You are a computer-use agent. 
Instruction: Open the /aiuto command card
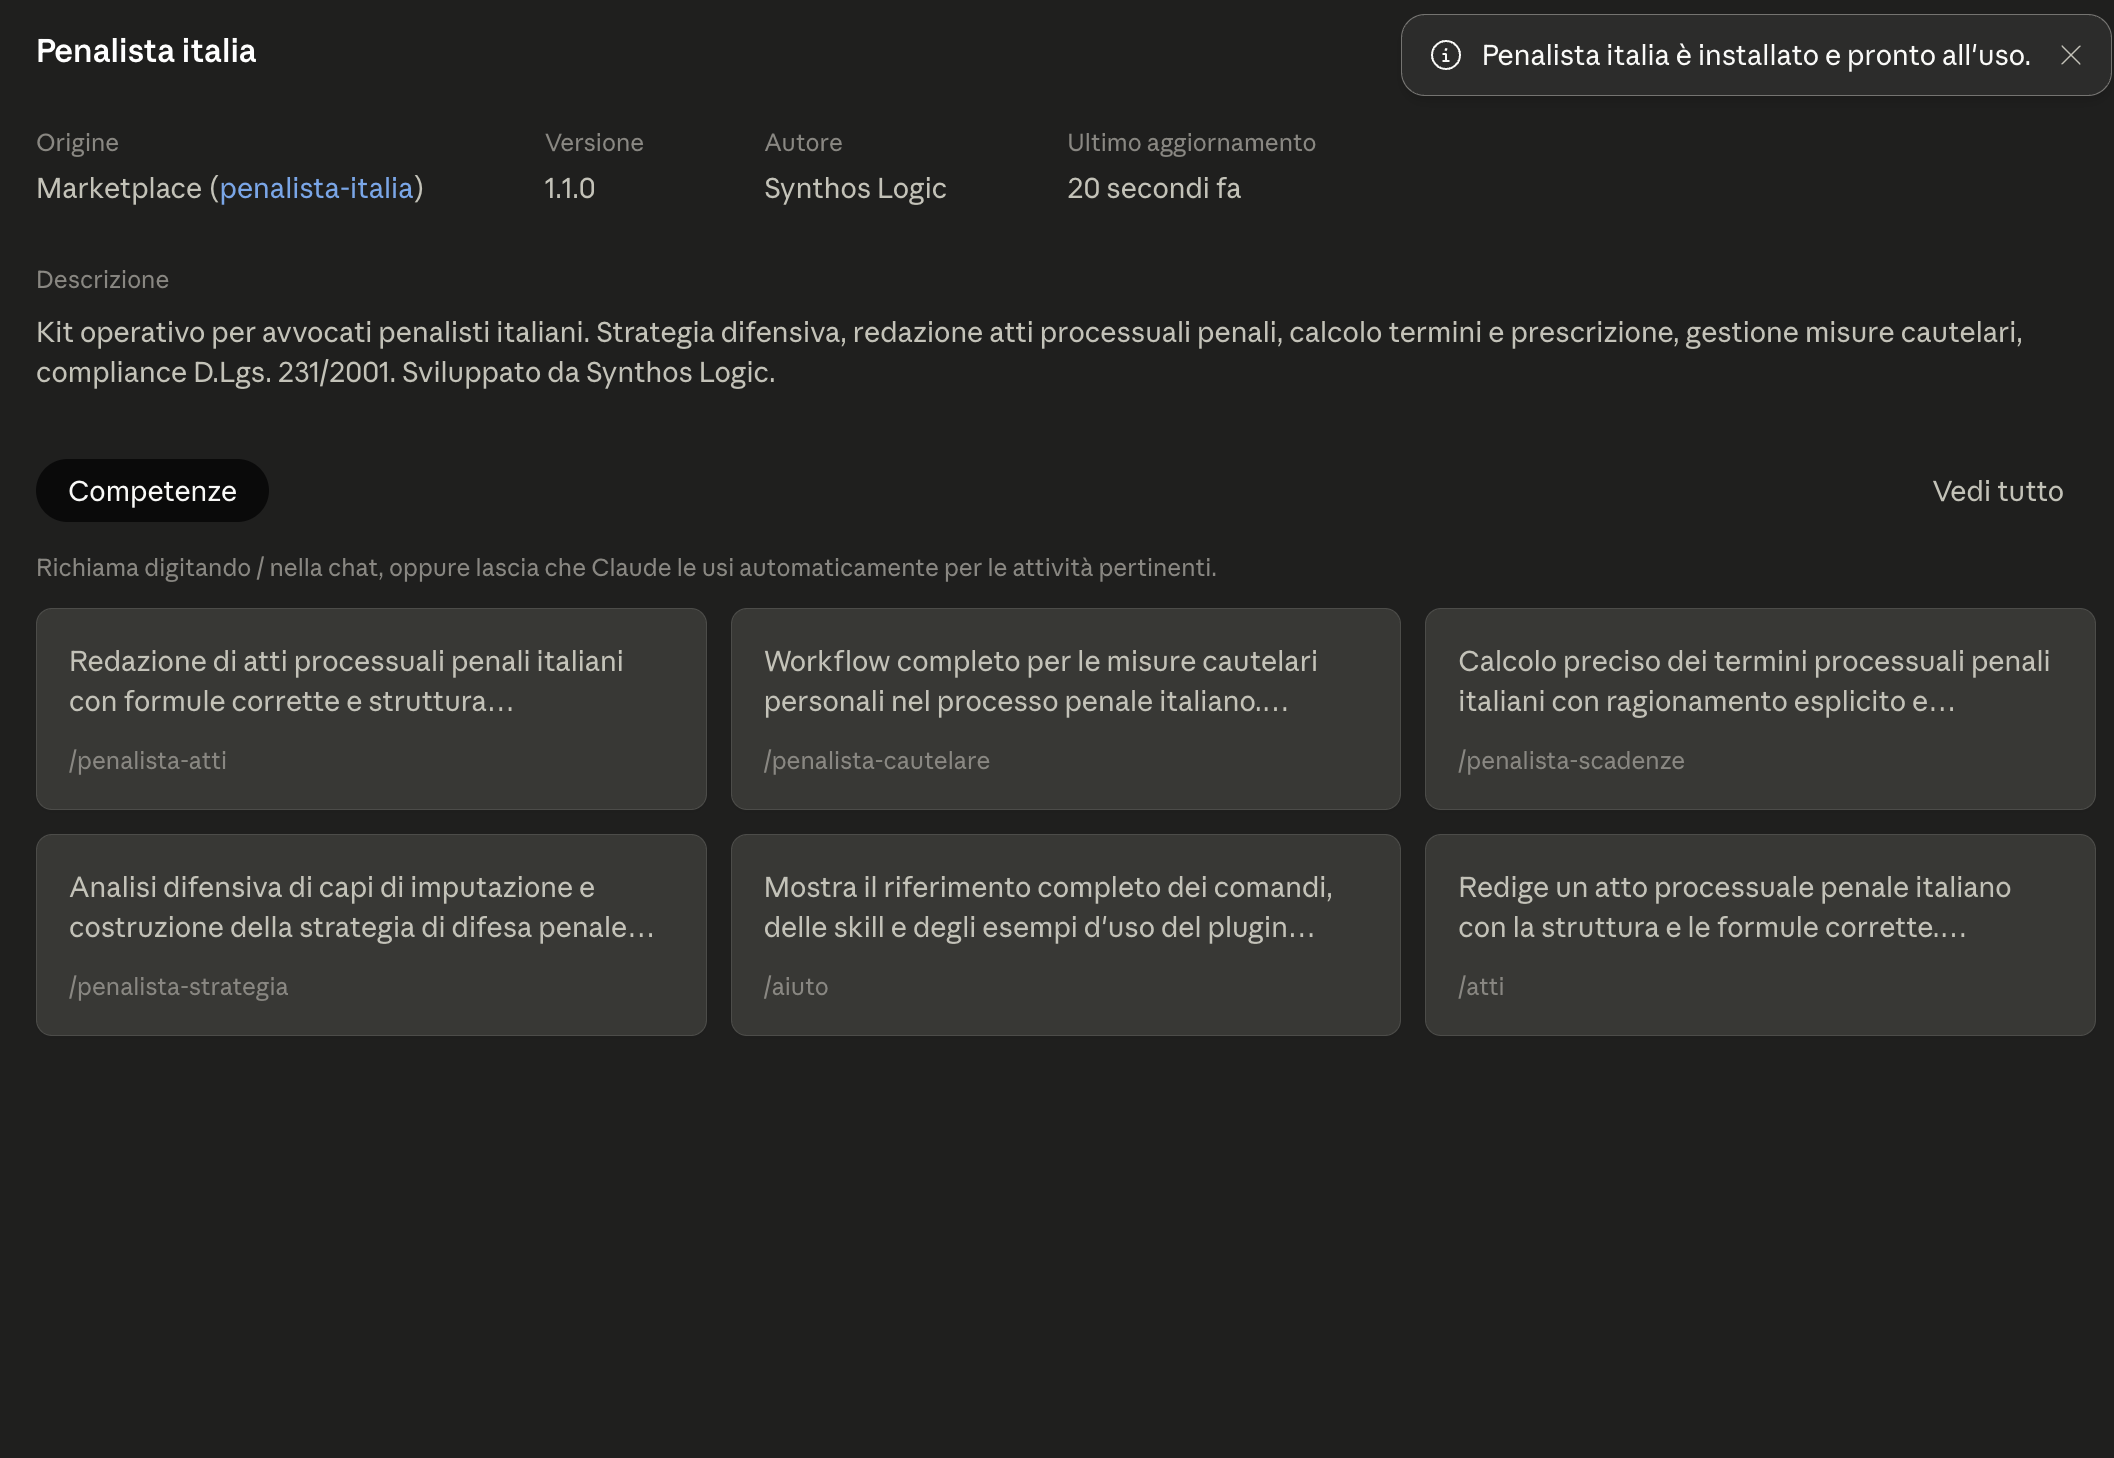click(x=1065, y=935)
